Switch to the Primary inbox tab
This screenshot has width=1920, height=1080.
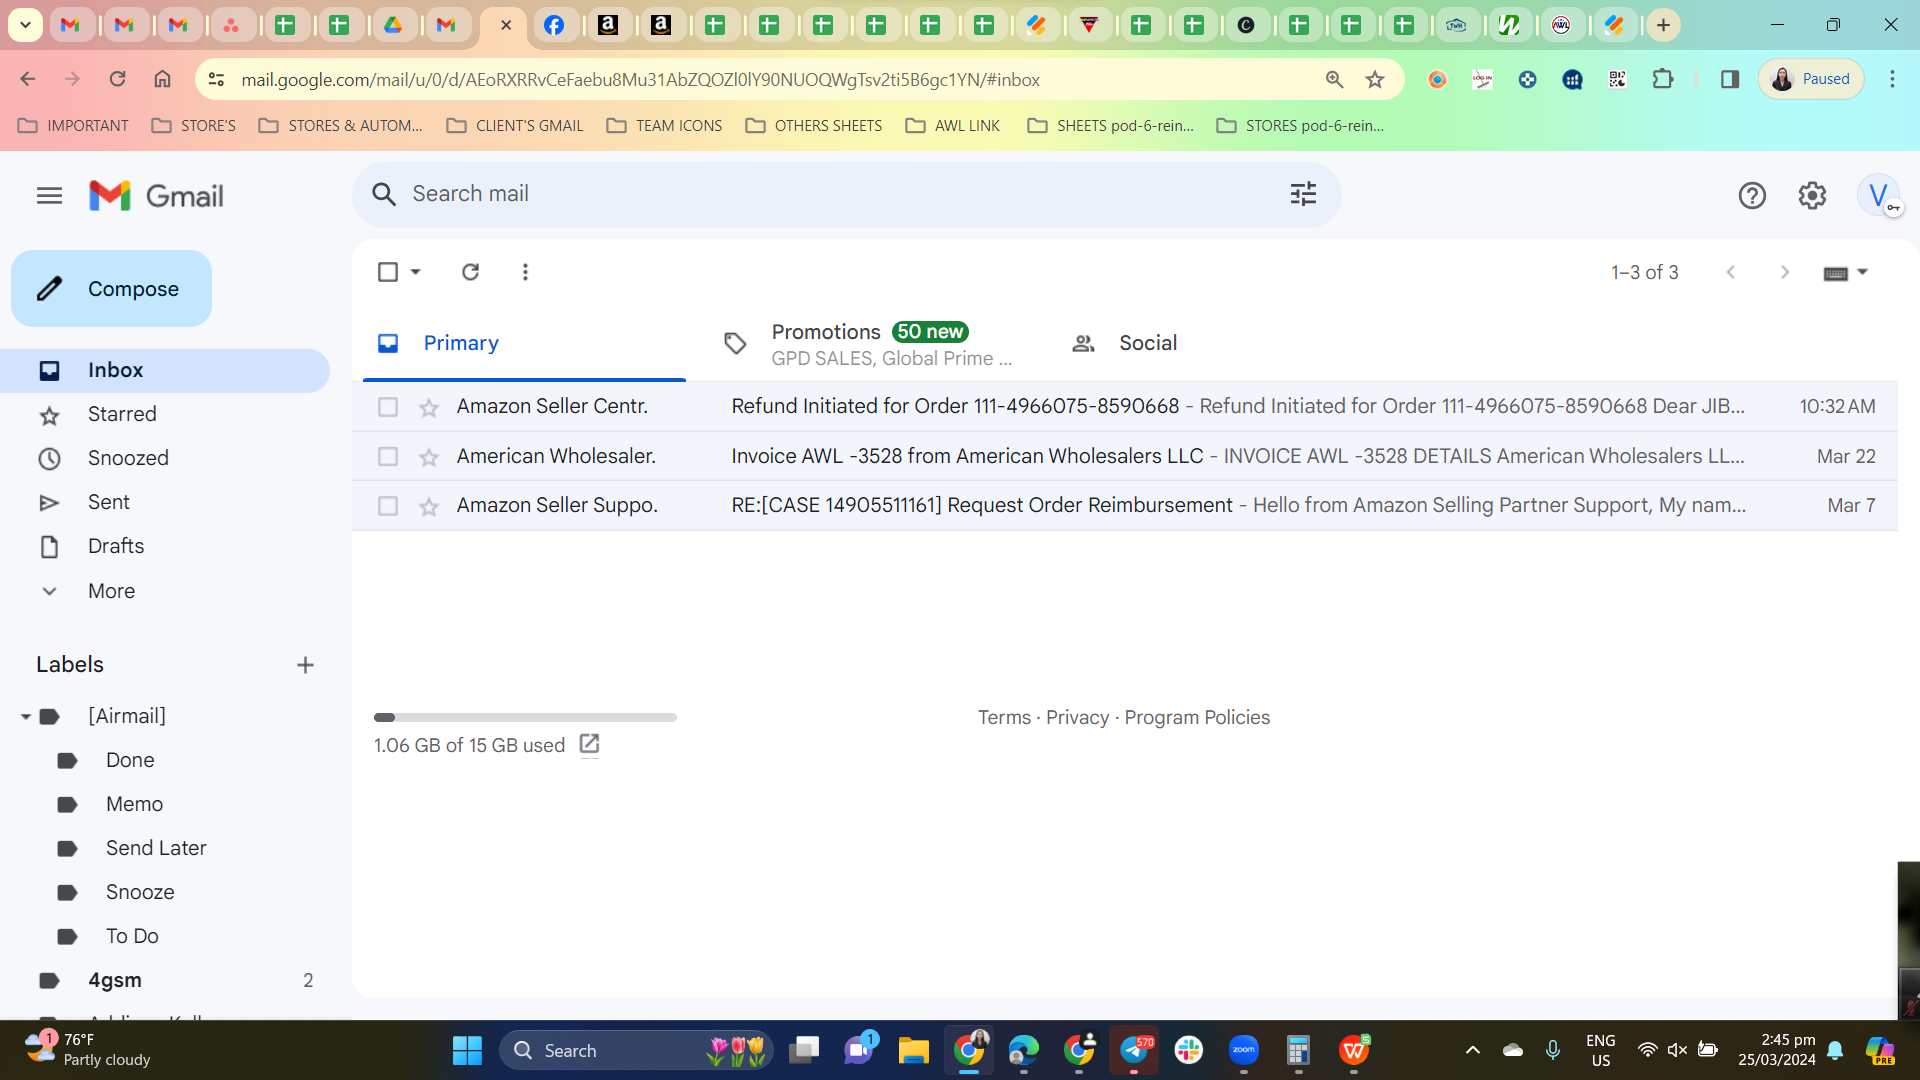(524, 343)
